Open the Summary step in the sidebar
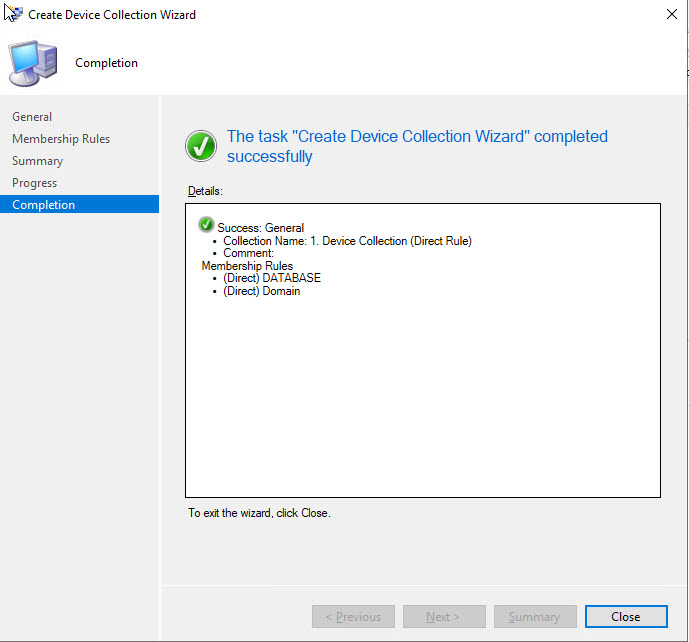 [37, 161]
